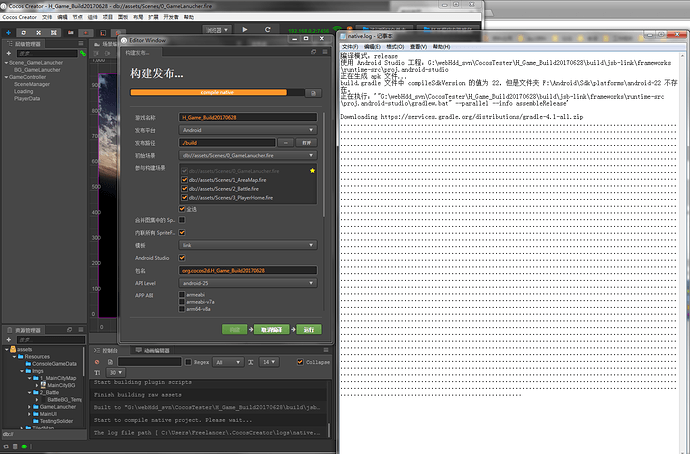Click the preview play button
The image size is (690, 454).
[245, 29]
